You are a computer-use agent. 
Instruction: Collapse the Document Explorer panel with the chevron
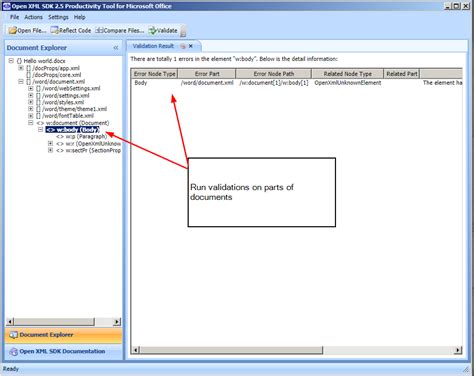click(116, 48)
